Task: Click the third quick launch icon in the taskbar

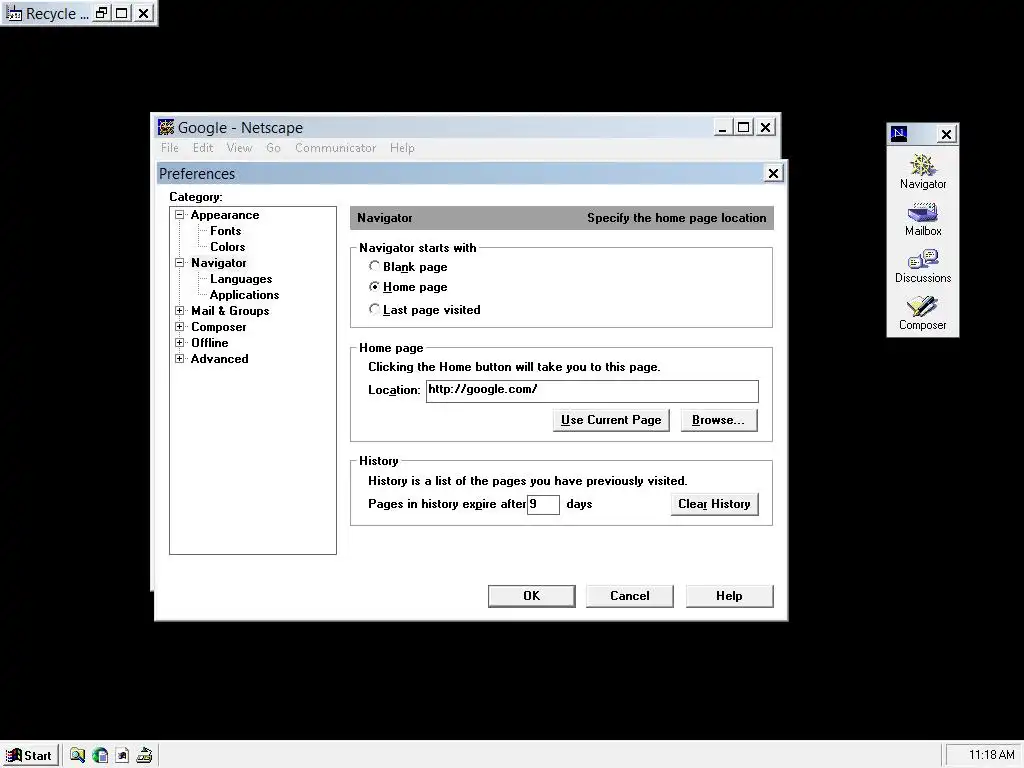Action: 122,755
